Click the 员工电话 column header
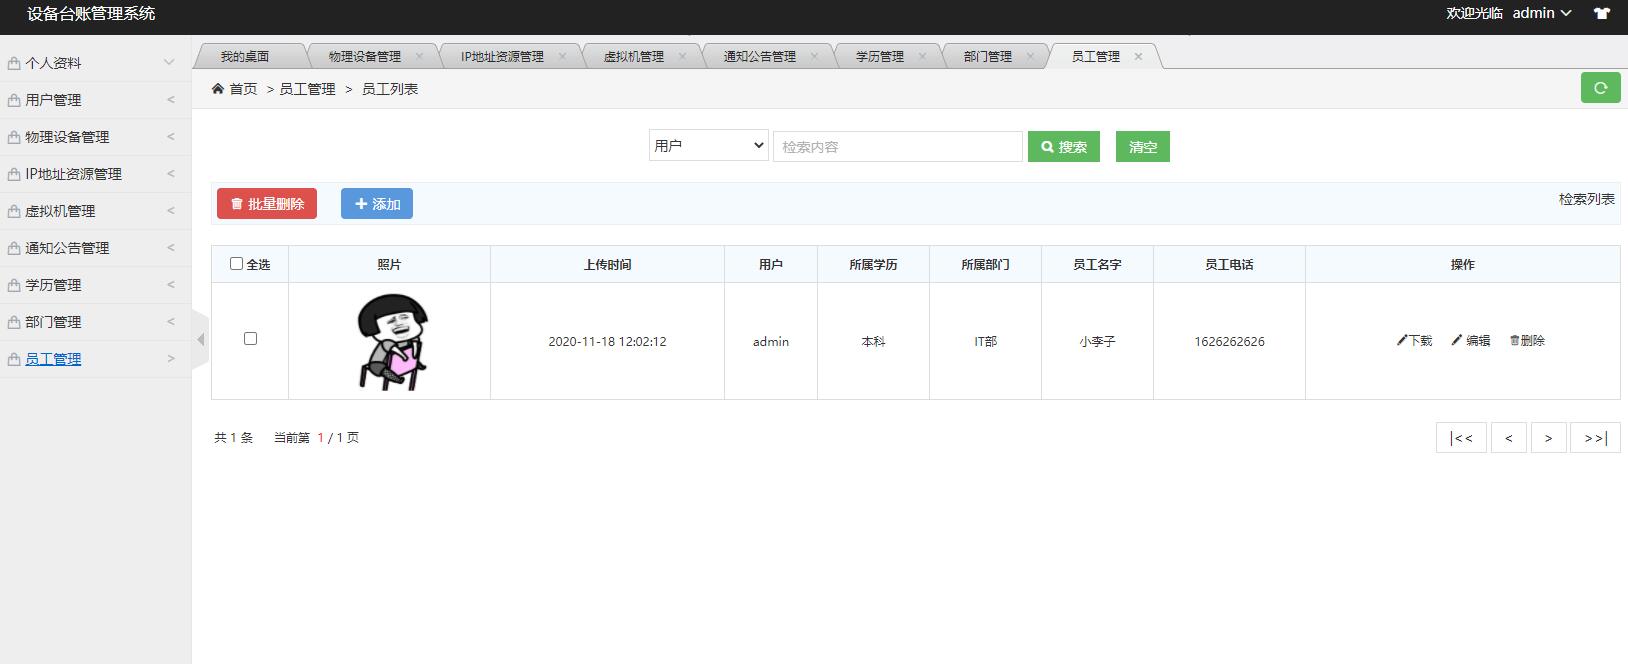Image resolution: width=1628 pixels, height=664 pixels. coord(1229,264)
